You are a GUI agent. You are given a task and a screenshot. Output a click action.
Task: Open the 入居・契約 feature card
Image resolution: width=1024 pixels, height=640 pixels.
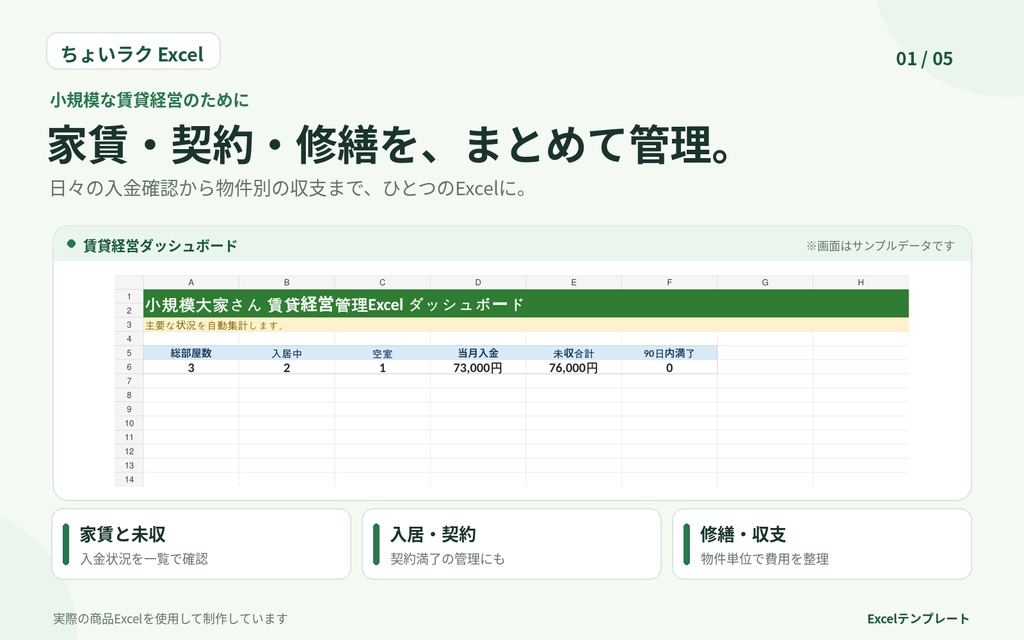(511, 544)
